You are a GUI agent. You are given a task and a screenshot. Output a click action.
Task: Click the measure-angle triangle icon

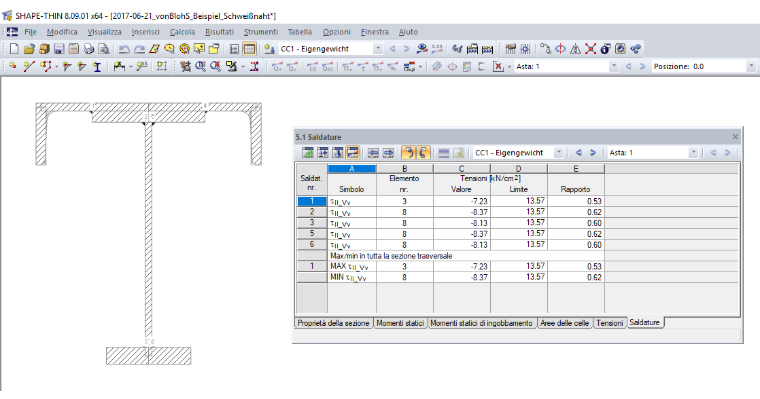[575, 48]
